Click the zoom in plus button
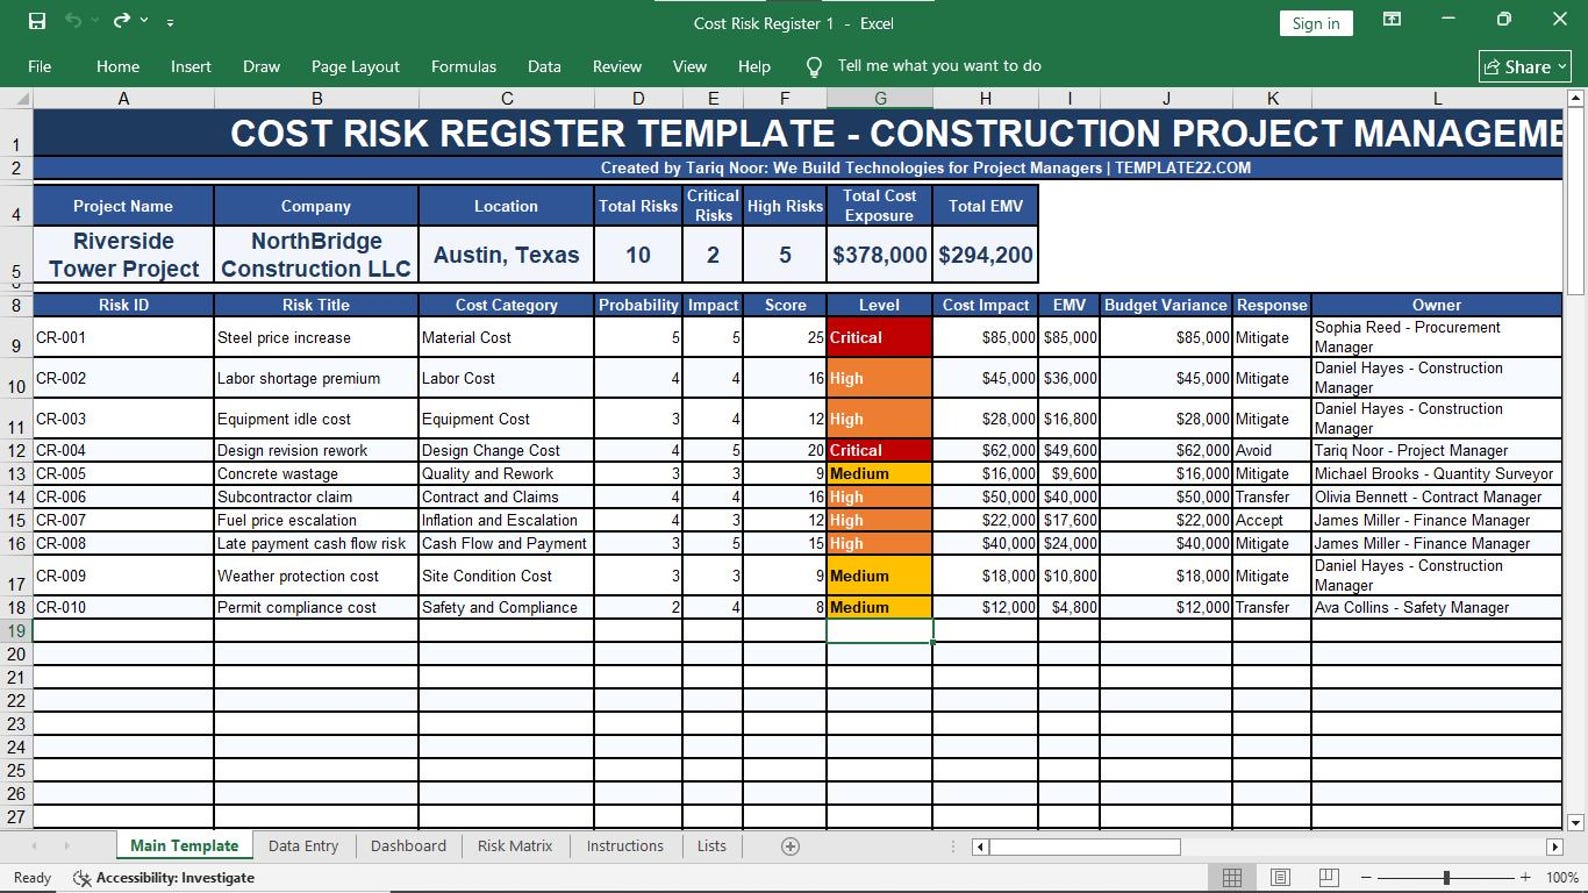 (1525, 878)
